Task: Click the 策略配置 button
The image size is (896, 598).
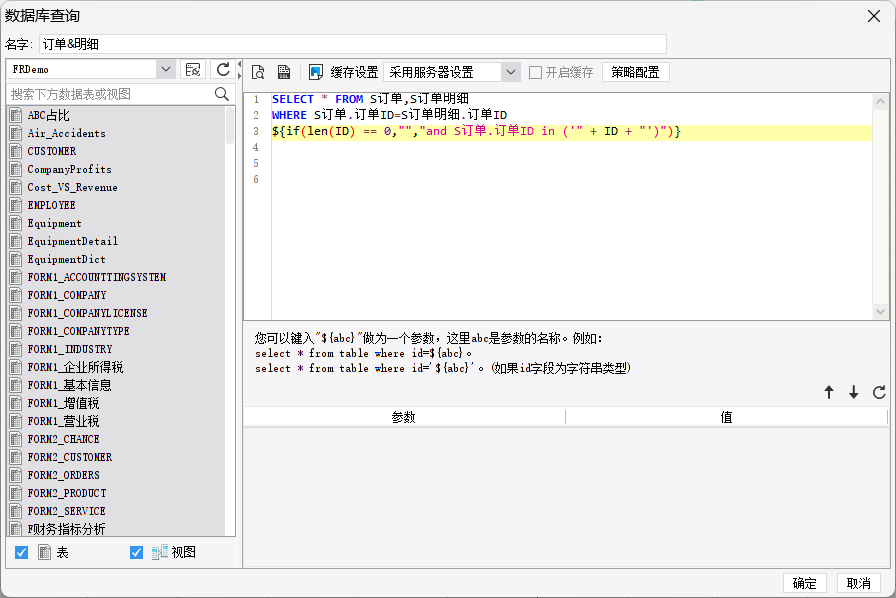Action: pyautogui.click(x=635, y=73)
